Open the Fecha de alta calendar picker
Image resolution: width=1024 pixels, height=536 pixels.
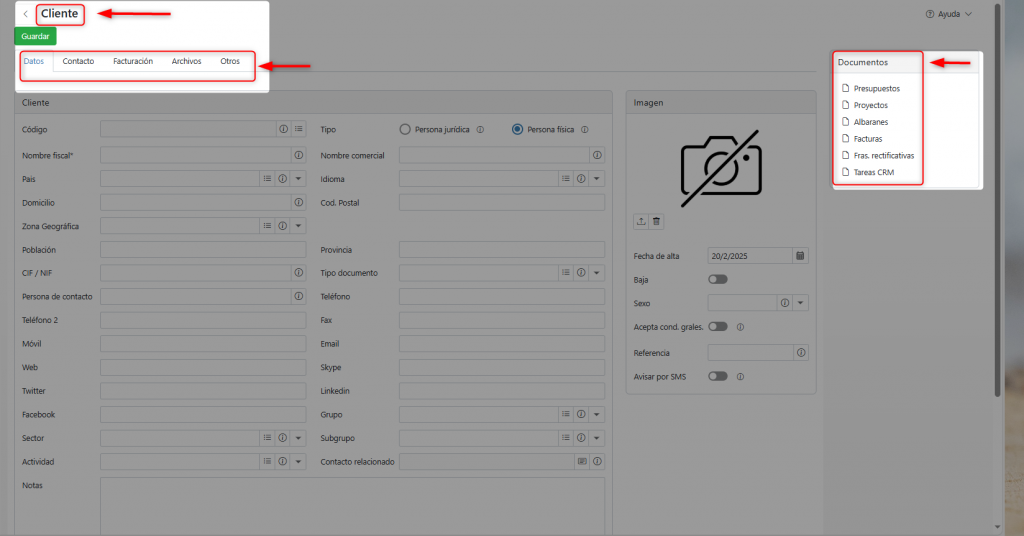tap(800, 256)
